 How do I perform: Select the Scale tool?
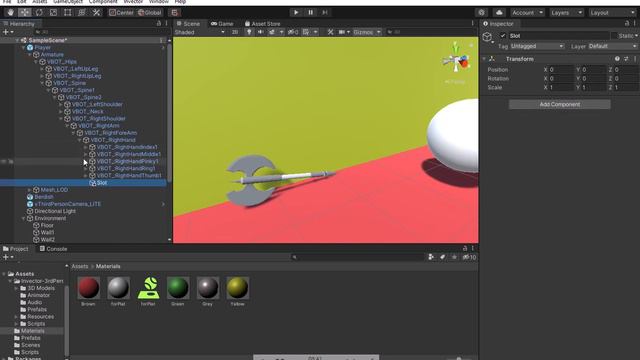(53, 13)
